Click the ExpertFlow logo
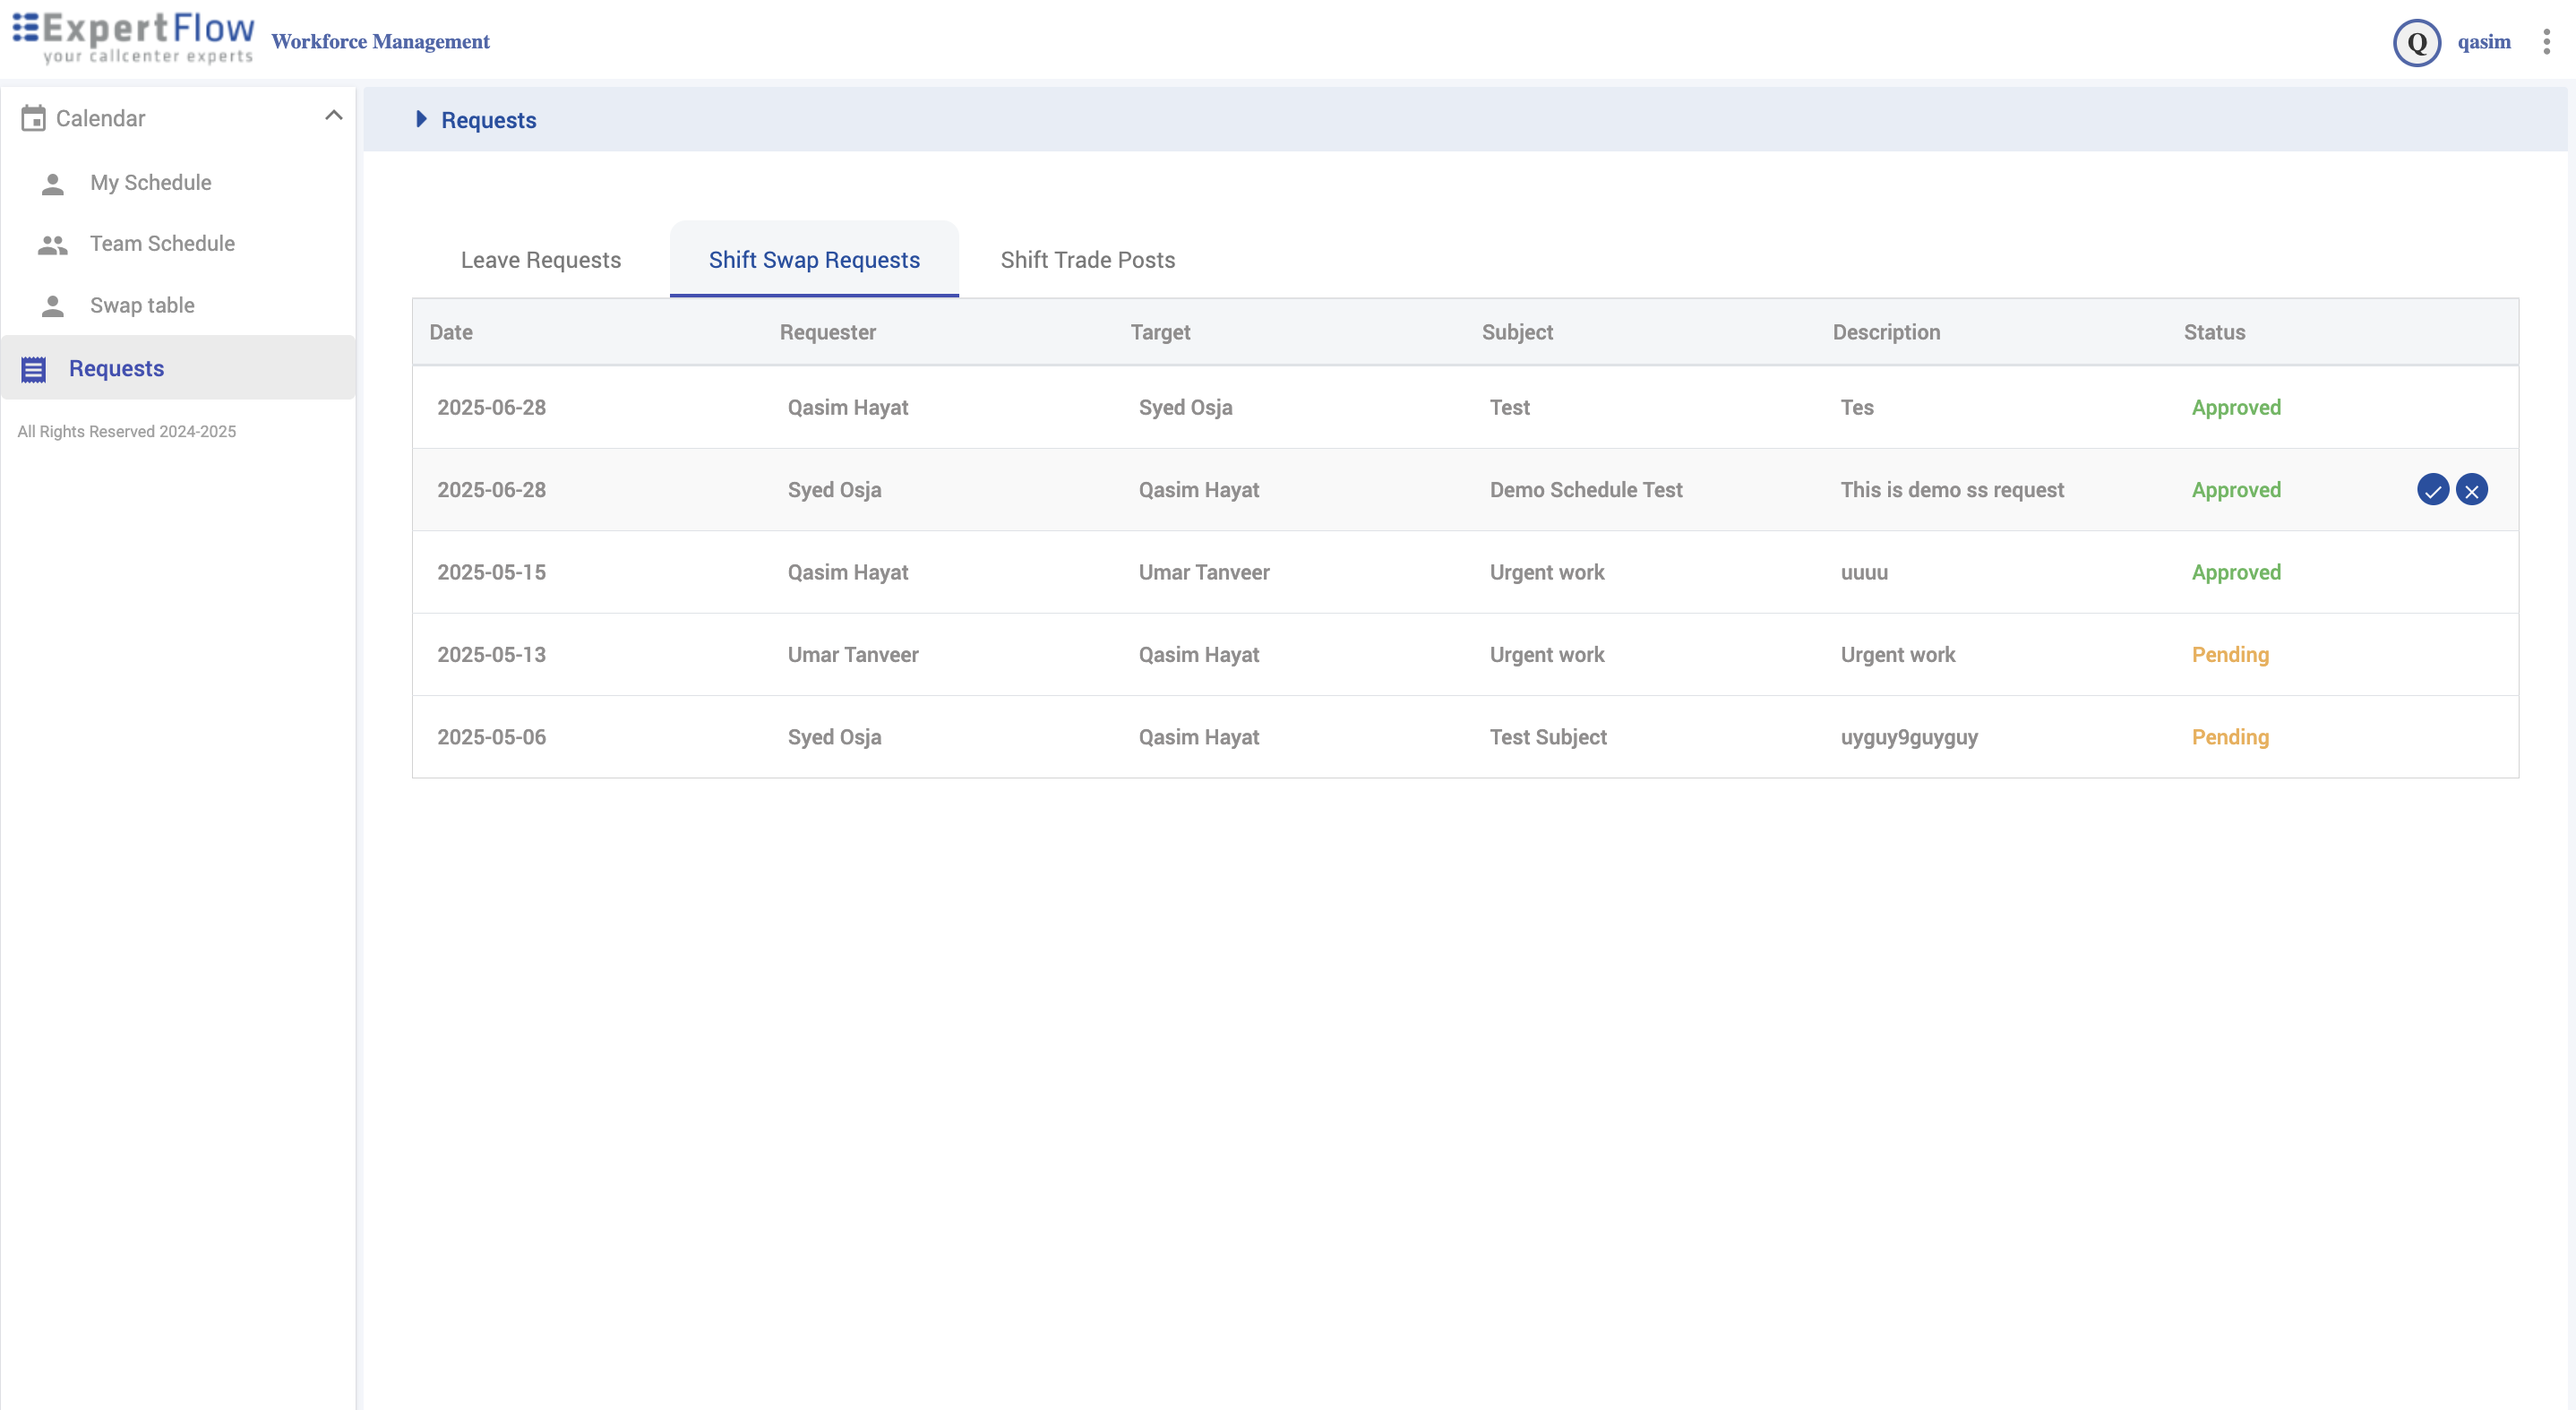Image resolution: width=2576 pixels, height=1410 pixels. 133,38
